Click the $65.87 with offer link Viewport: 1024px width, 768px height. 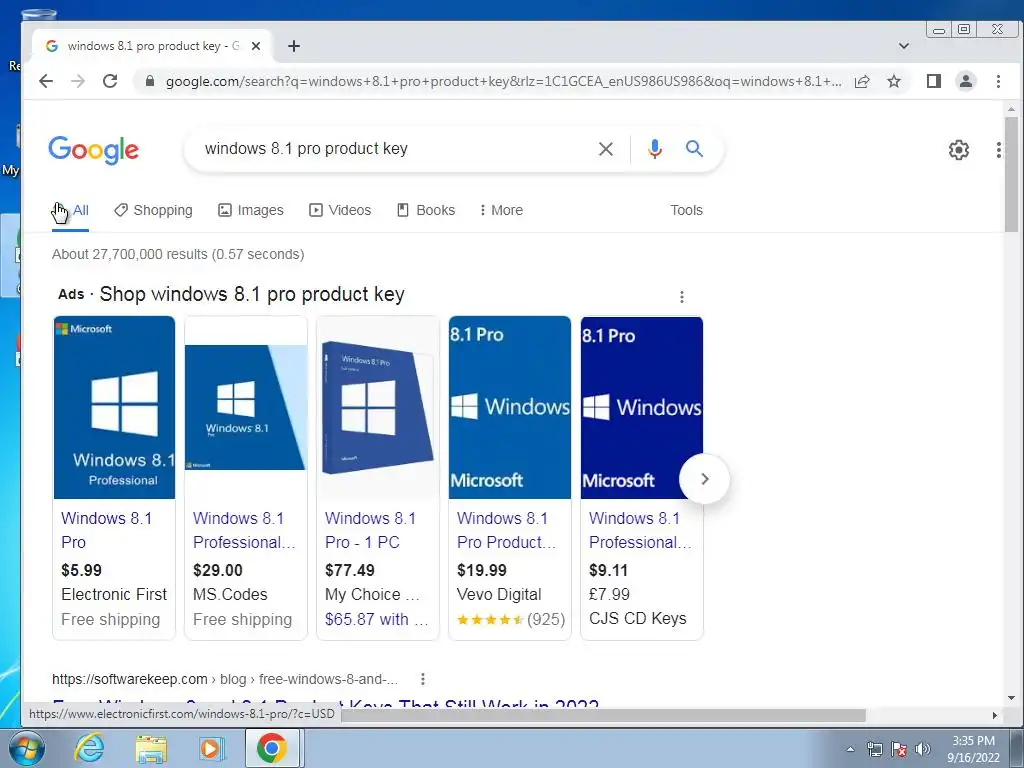coord(377,619)
